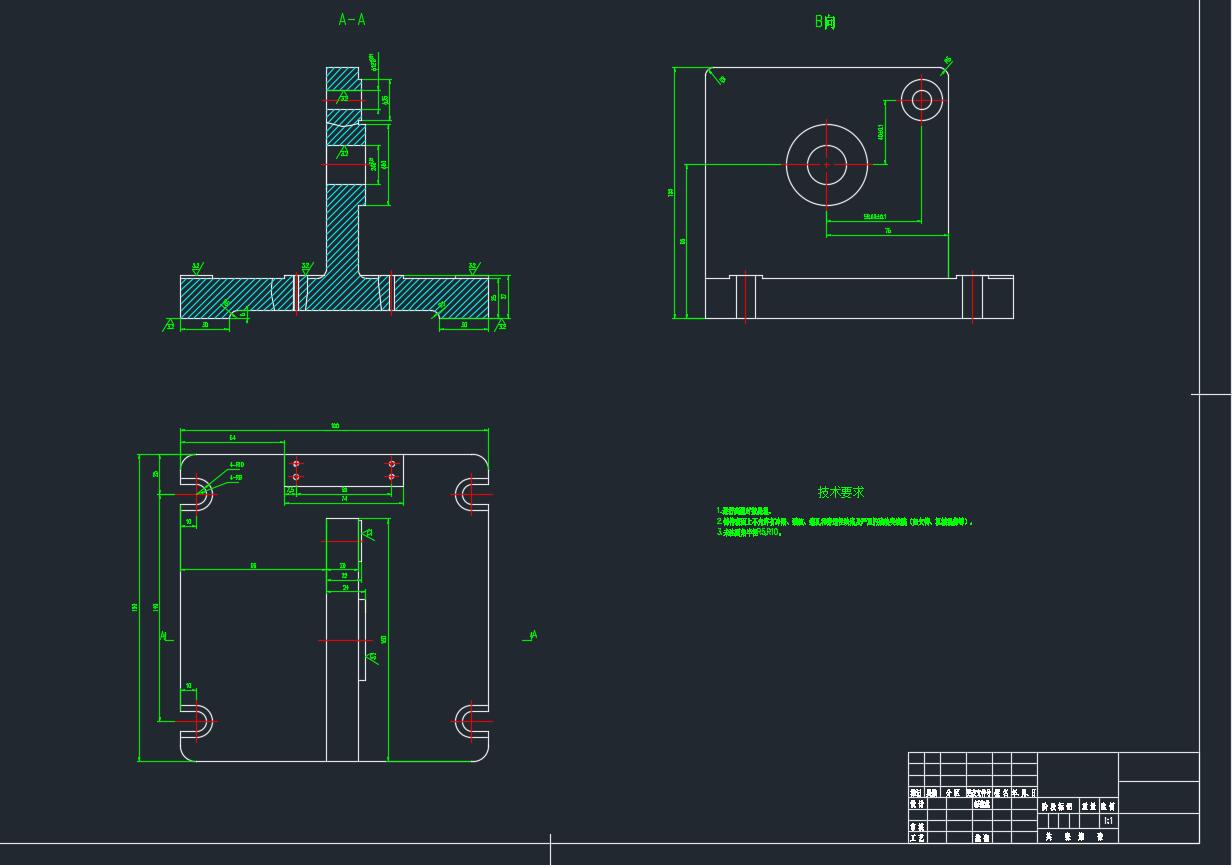
Task: Click the 76 horizontal dimension in B view
Action: tap(887, 231)
